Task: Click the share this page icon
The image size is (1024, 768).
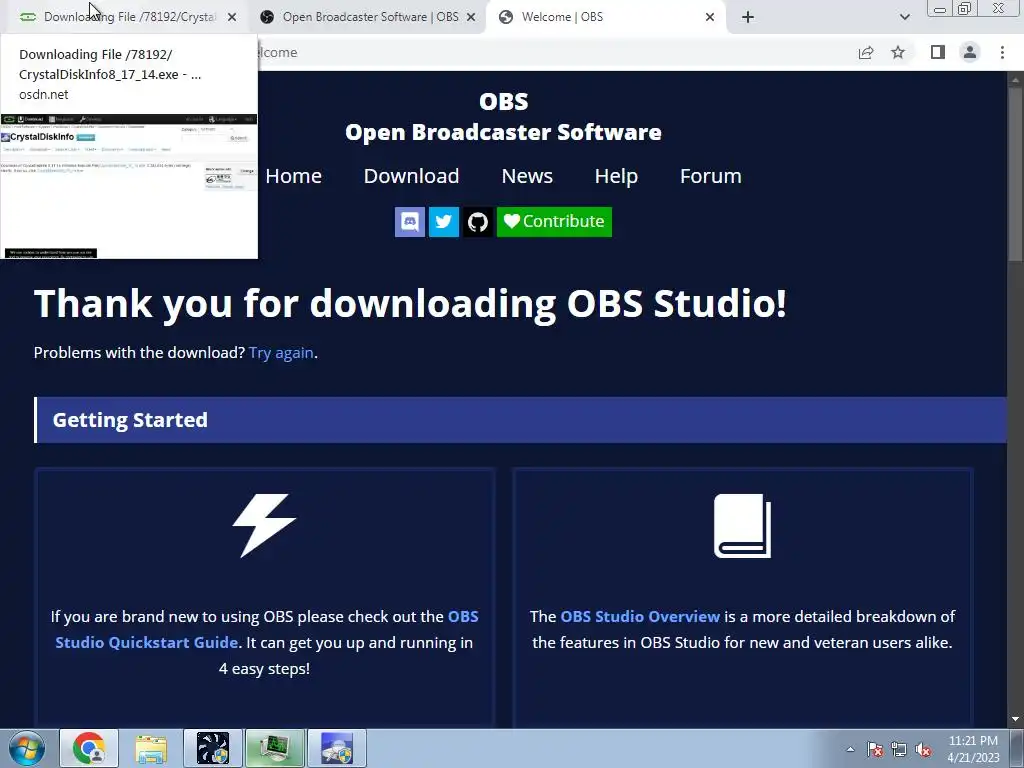Action: (866, 52)
